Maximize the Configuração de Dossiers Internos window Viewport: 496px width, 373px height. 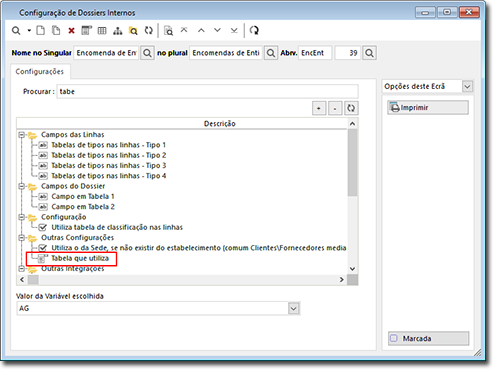pyautogui.click(x=447, y=13)
